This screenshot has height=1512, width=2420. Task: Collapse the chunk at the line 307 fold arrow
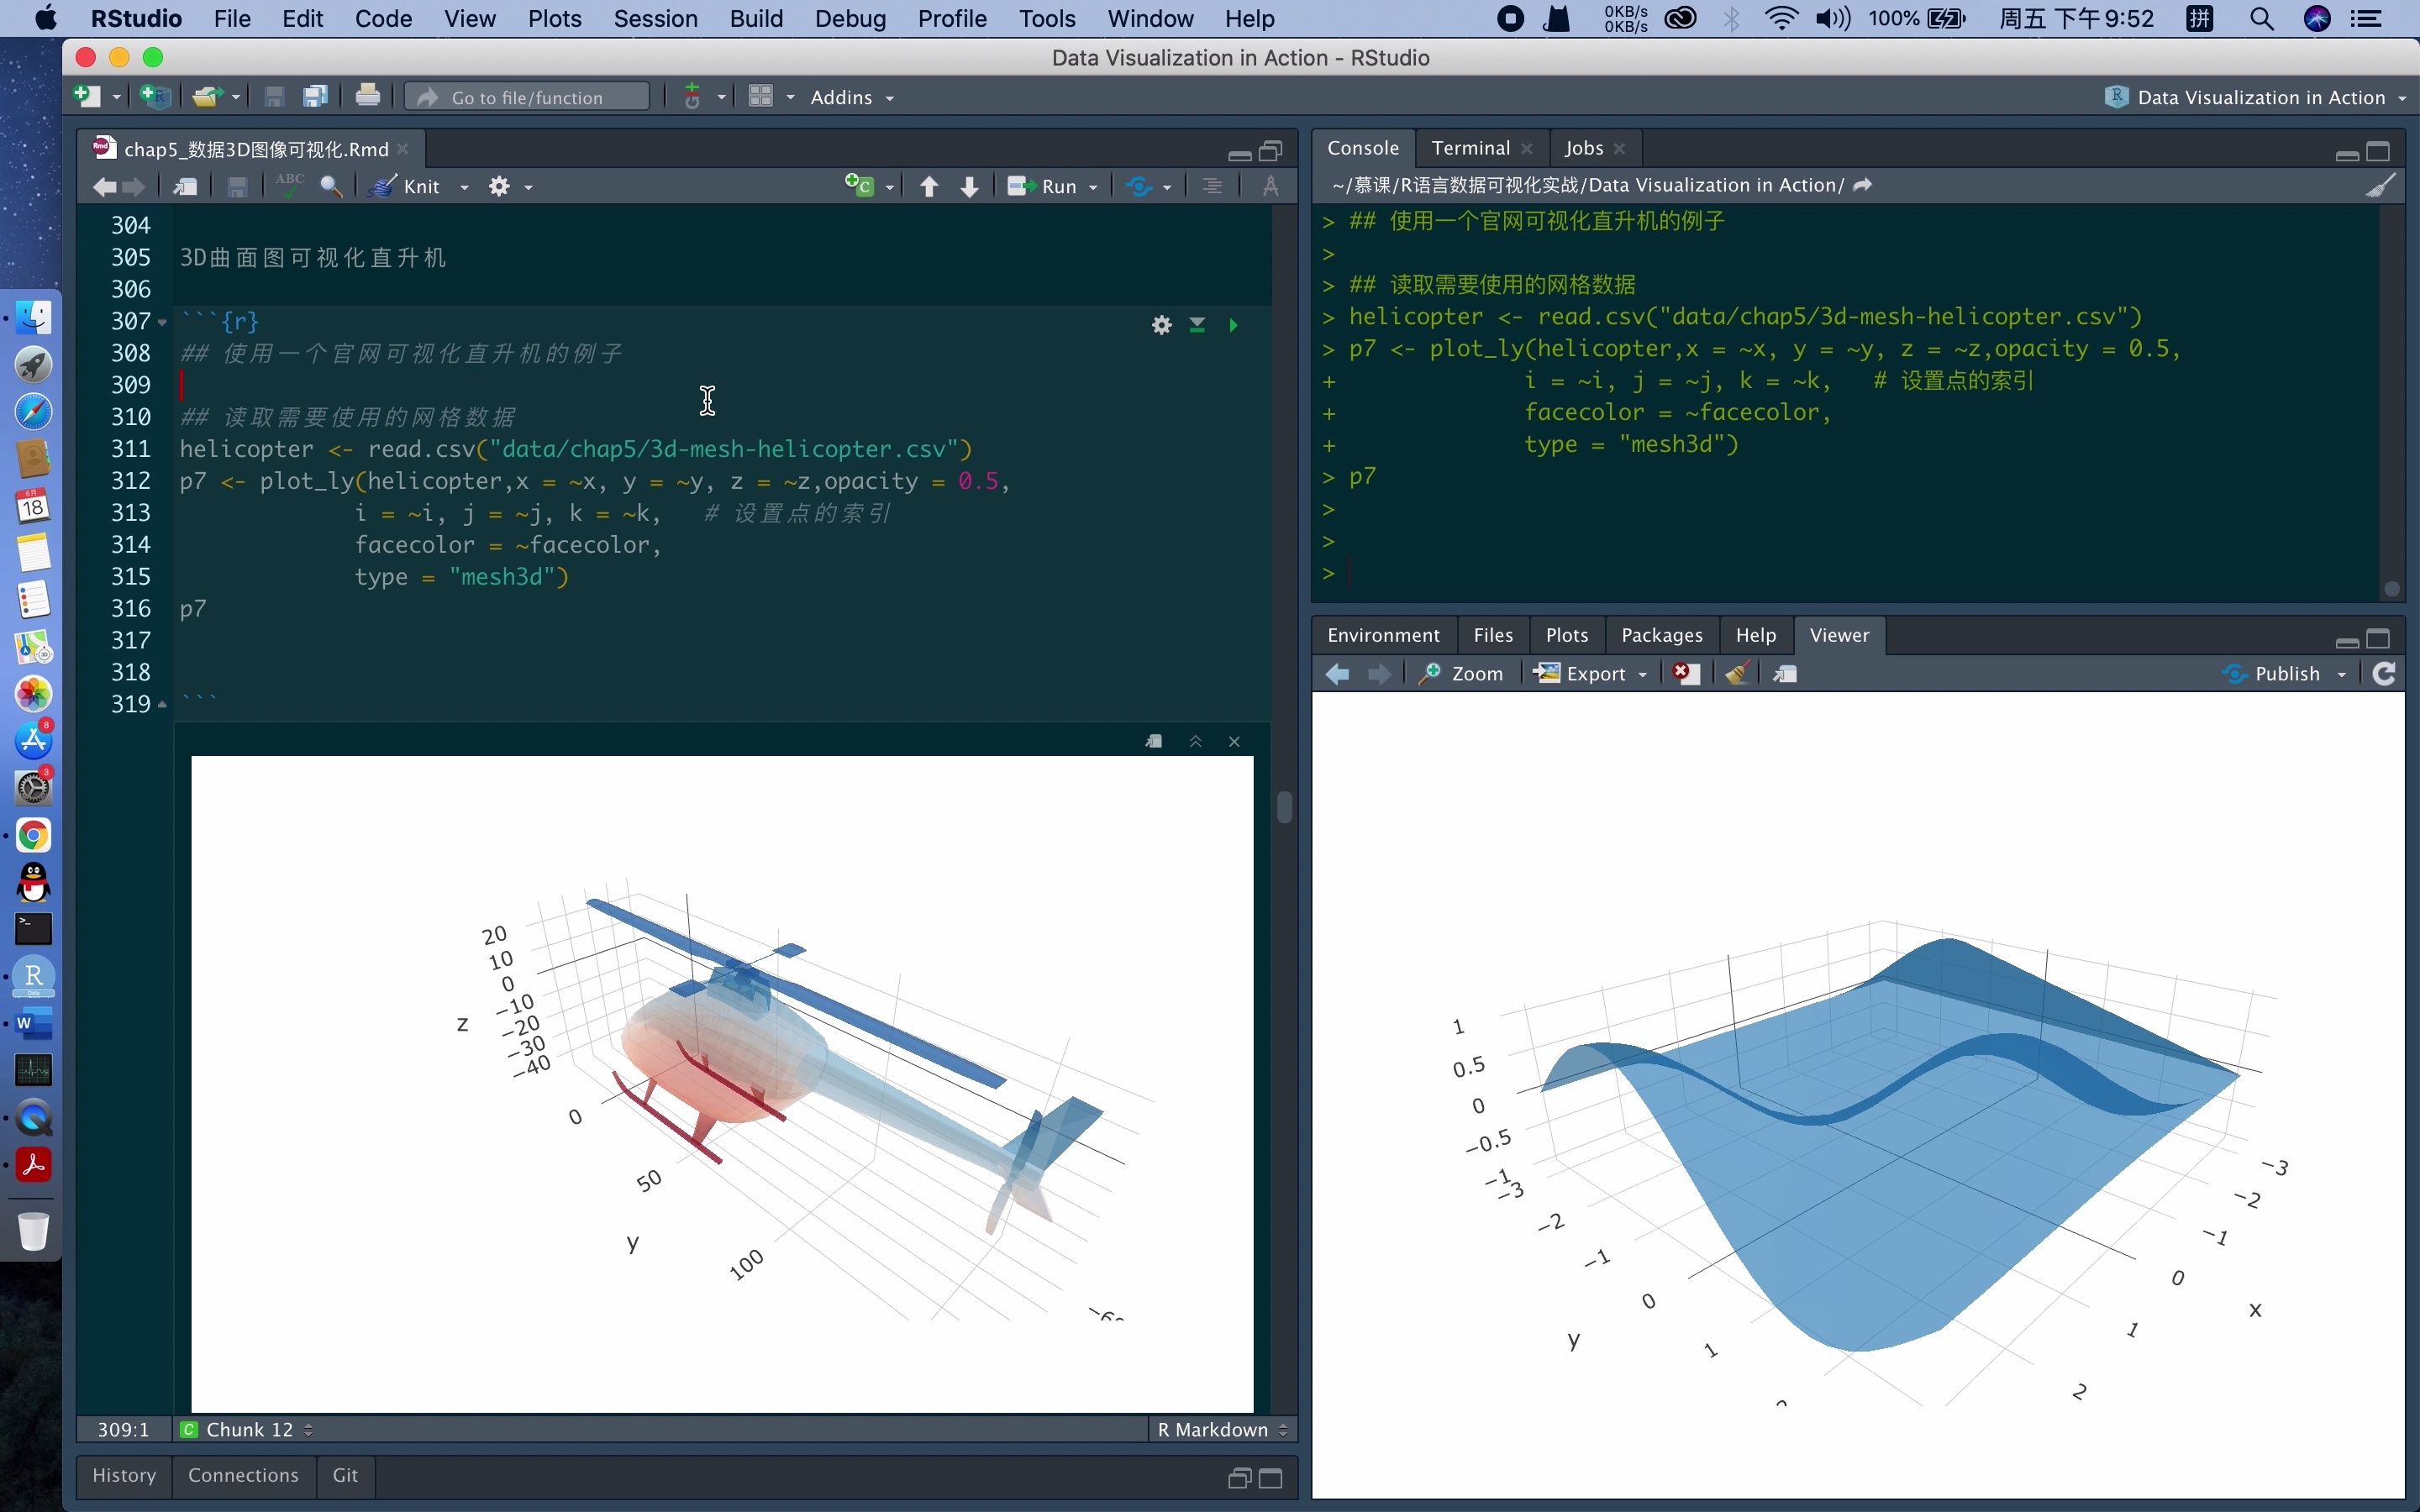click(162, 322)
